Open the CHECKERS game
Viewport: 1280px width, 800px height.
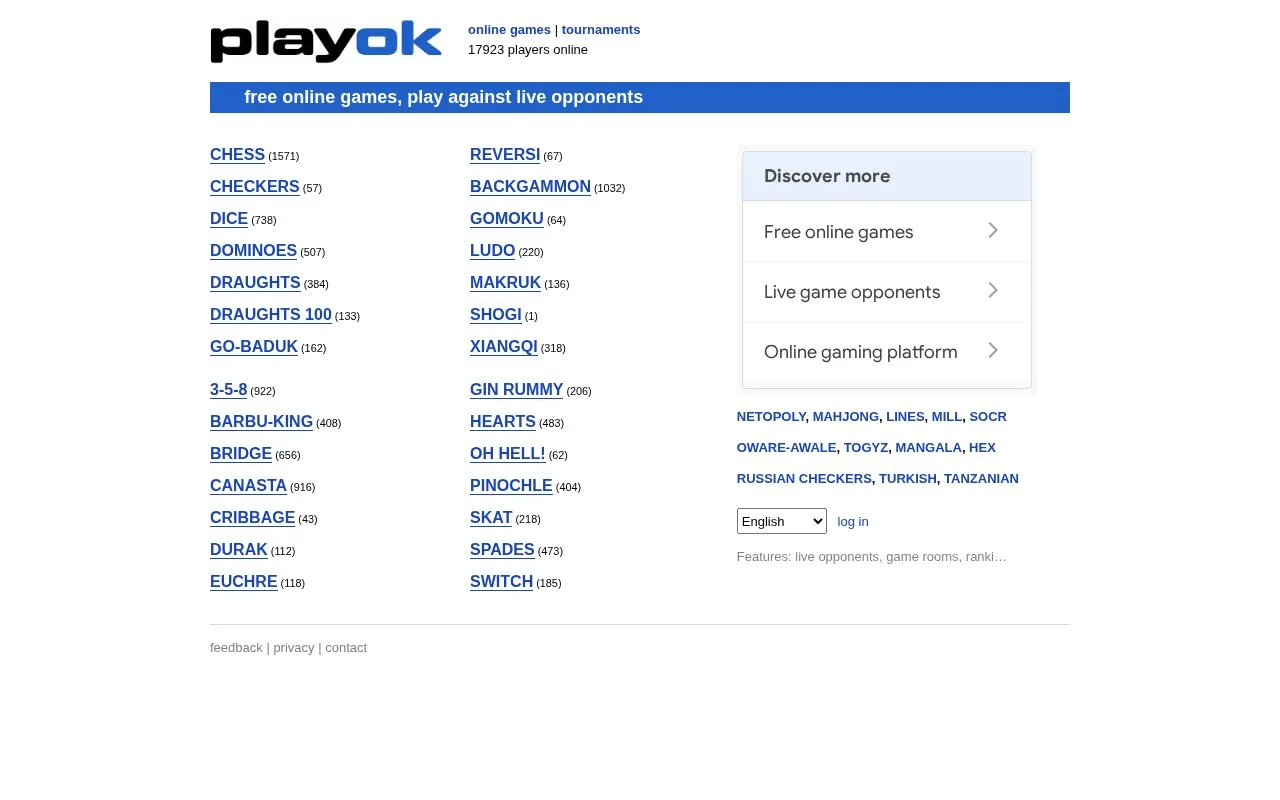pos(255,187)
